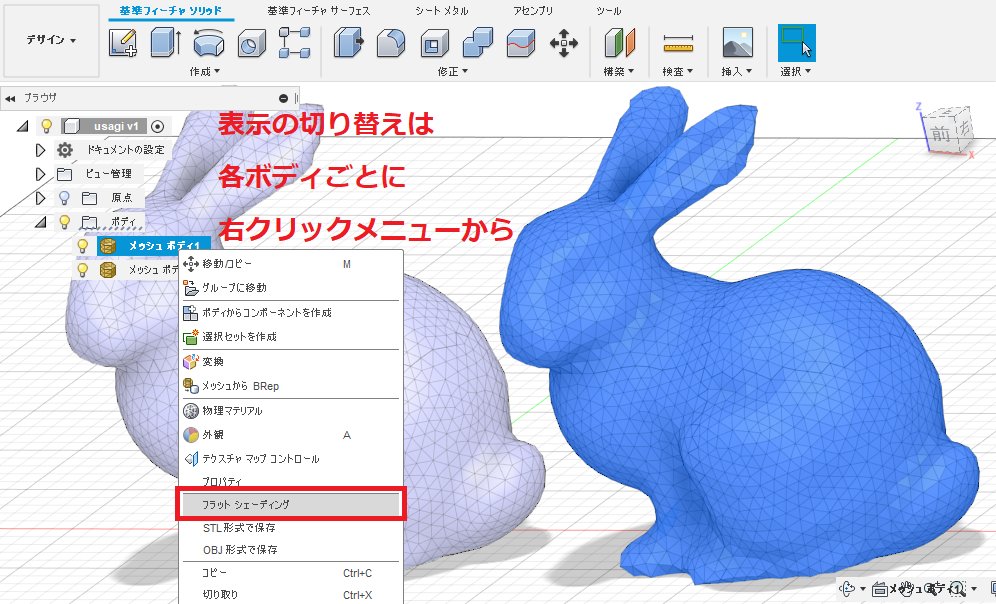Image resolution: width=996 pixels, height=604 pixels.
Task: Select the Hole tool icon
Action: pos(252,43)
